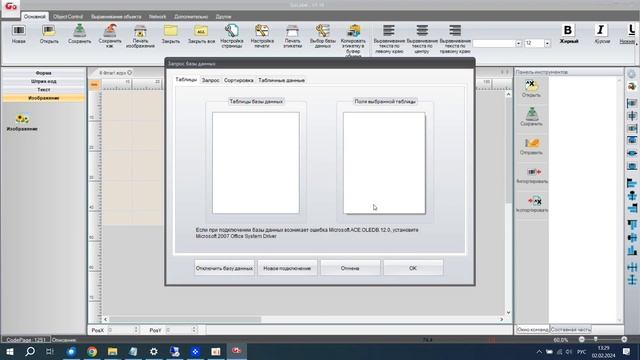Click the Сохранить как ribbon icon
Image resolution: width=640 pixels, height=360 pixels.
click(110, 31)
